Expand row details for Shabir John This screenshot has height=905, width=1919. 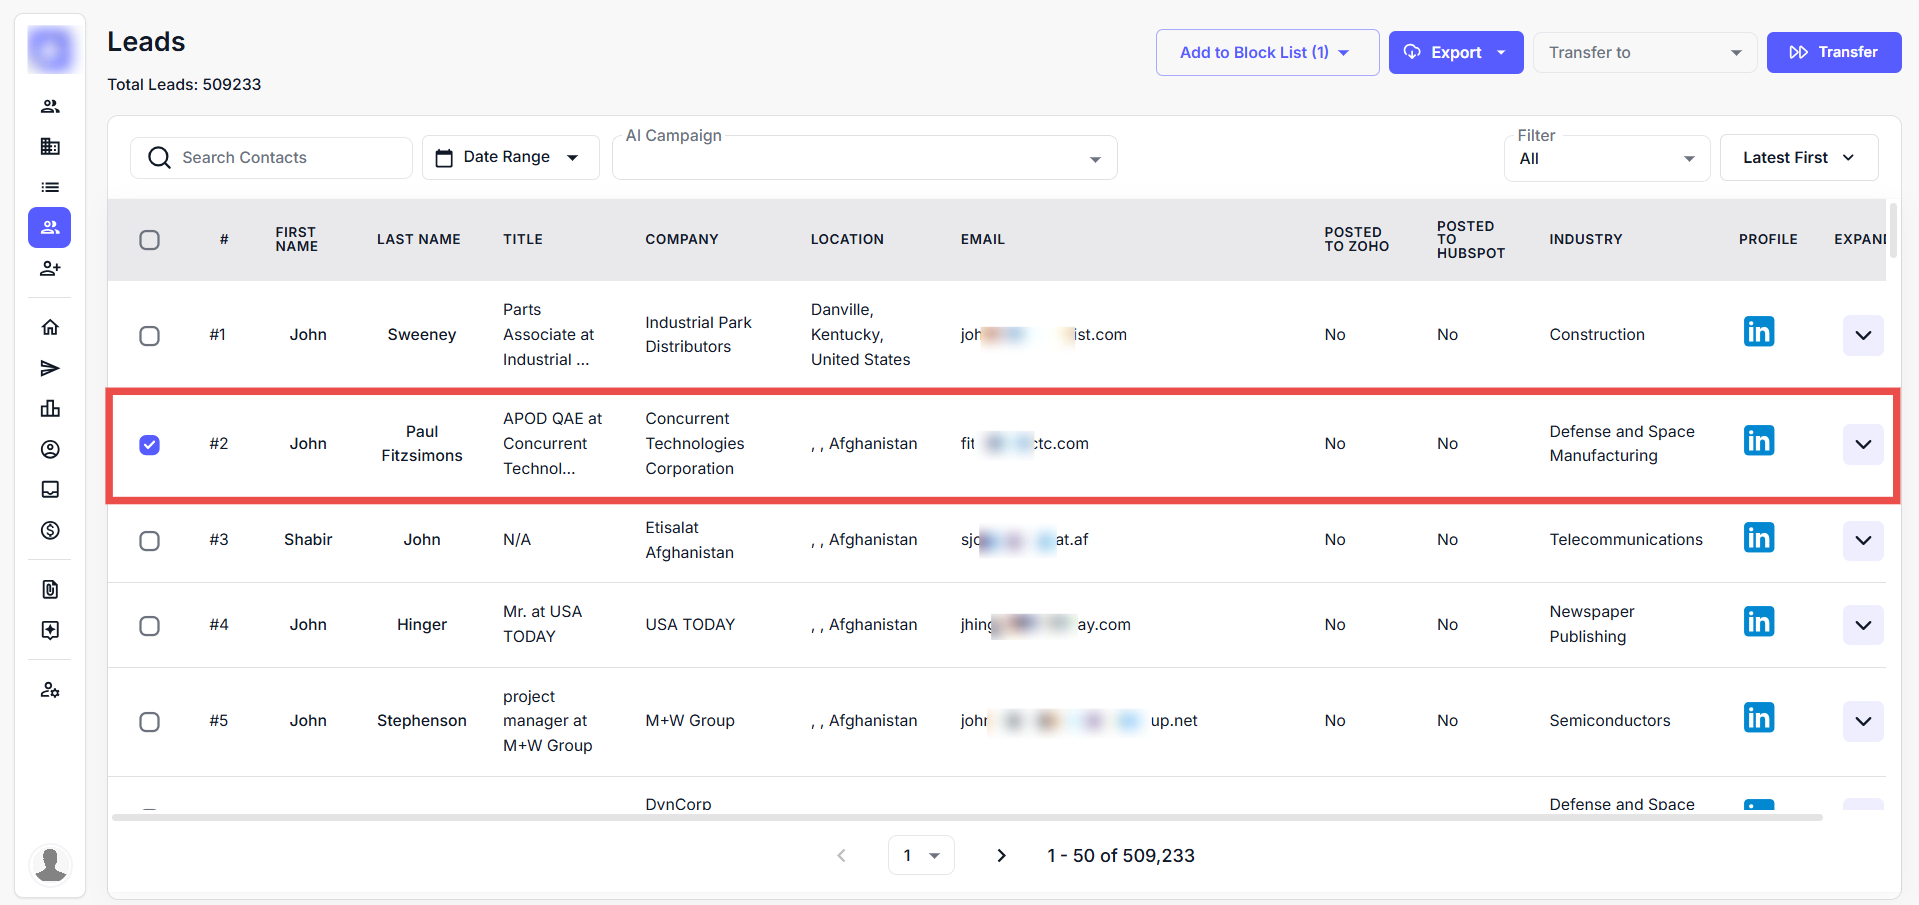[1862, 541]
